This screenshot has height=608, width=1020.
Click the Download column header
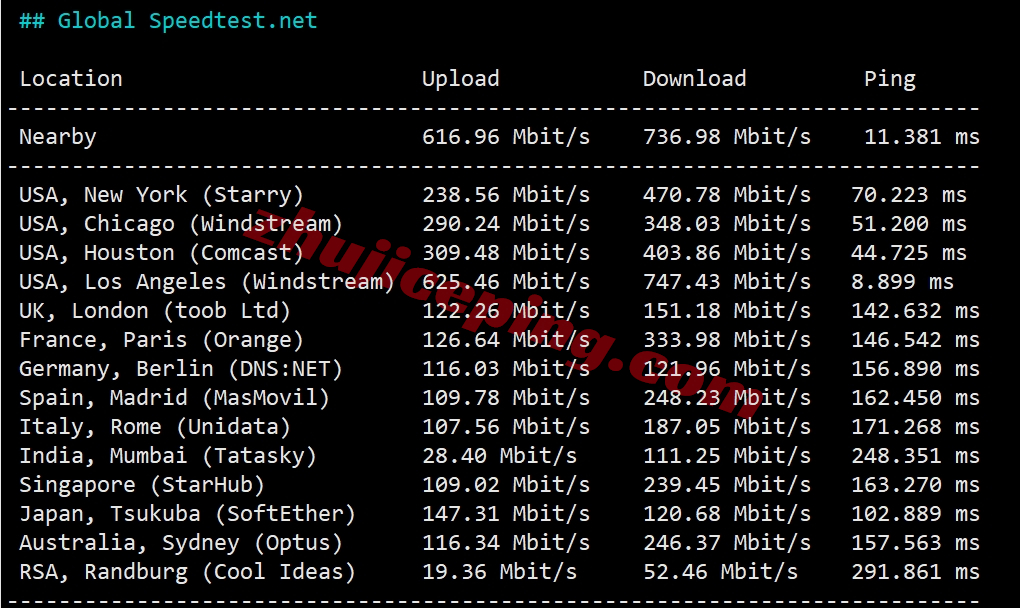[695, 79]
